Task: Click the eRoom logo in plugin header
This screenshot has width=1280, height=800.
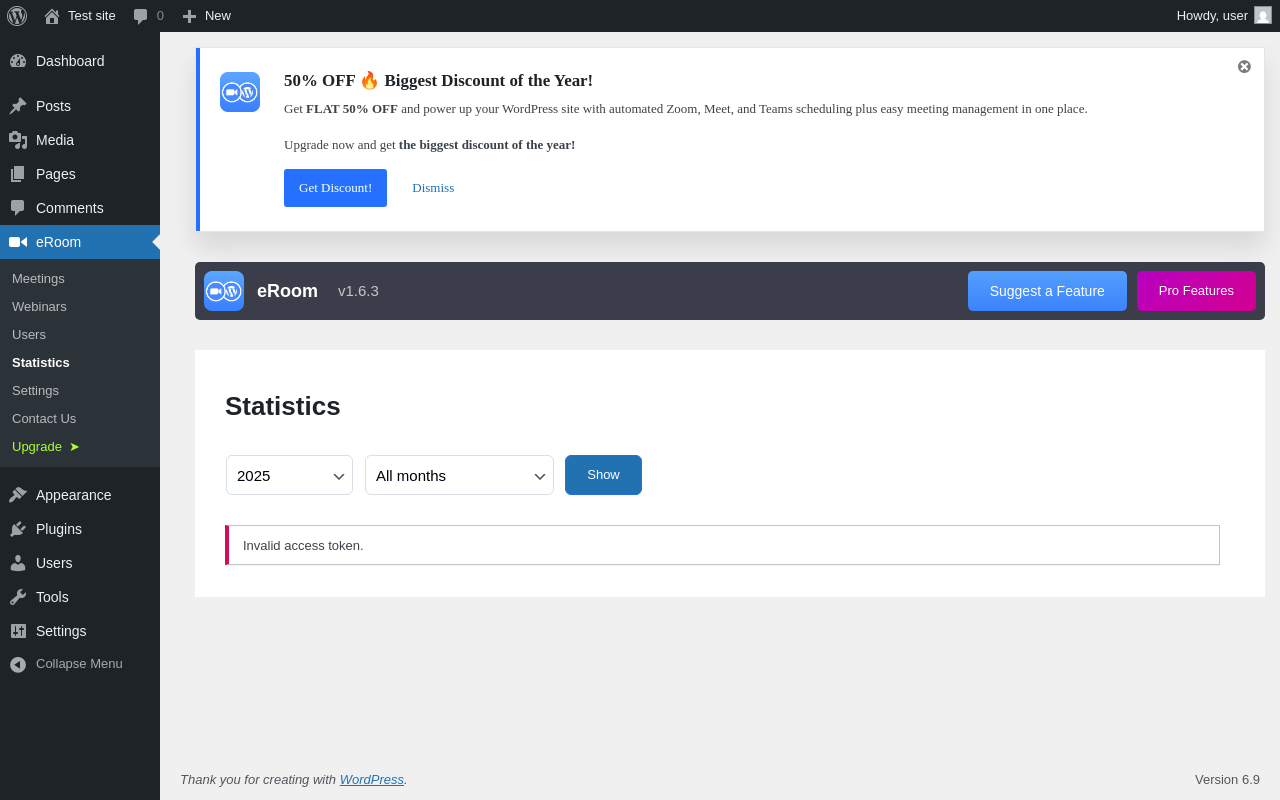Action: pyautogui.click(x=224, y=291)
